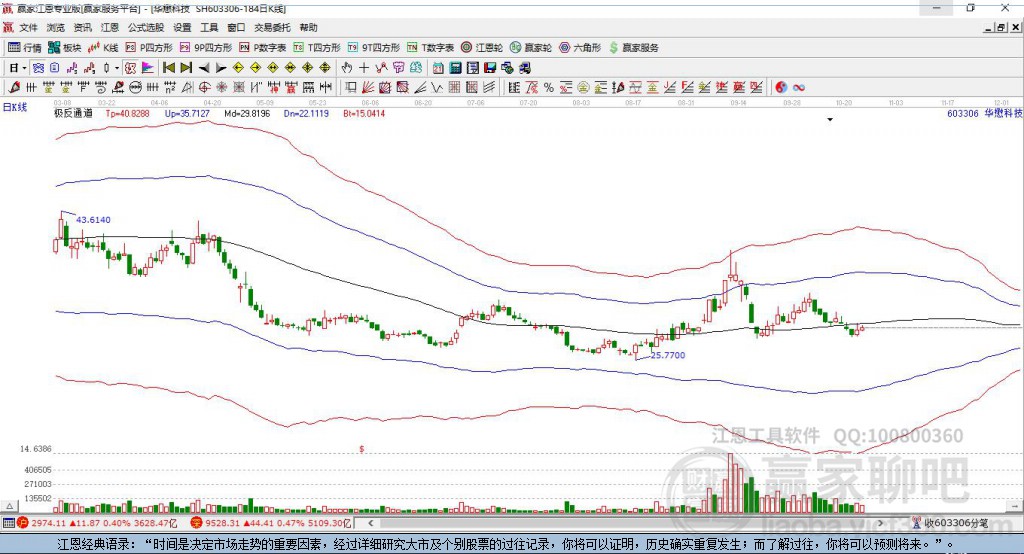Open the calculator icon in toolbar
The image size is (1024, 554).
click(x=455, y=67)
